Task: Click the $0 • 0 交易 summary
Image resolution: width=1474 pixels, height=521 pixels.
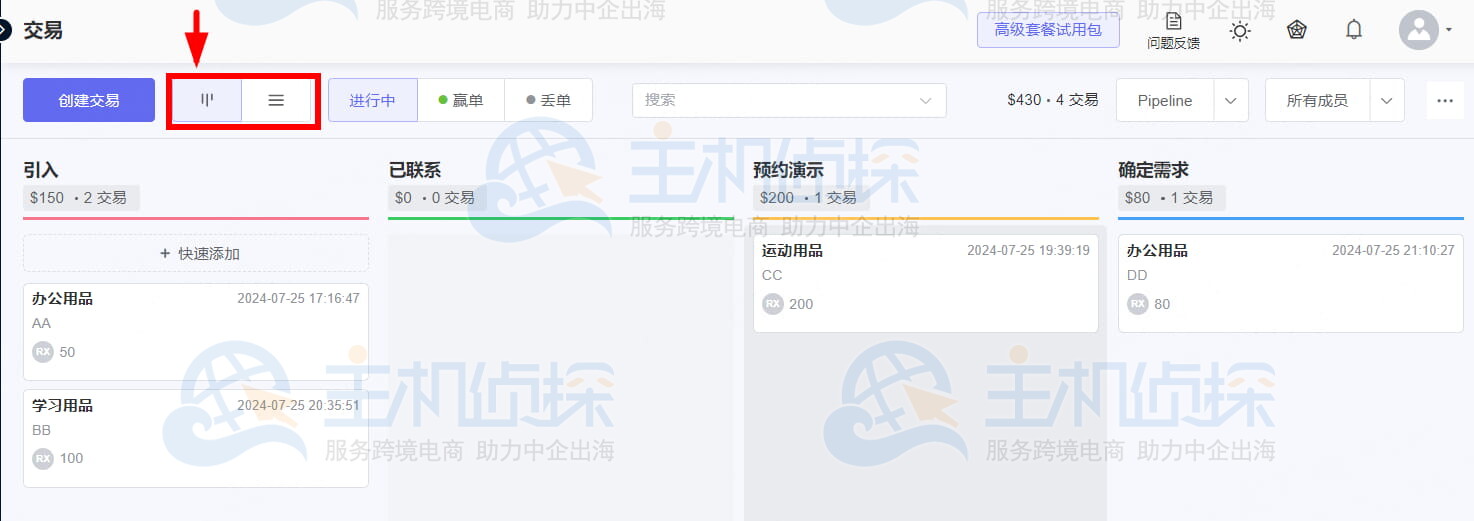Action: pos(435,198)
